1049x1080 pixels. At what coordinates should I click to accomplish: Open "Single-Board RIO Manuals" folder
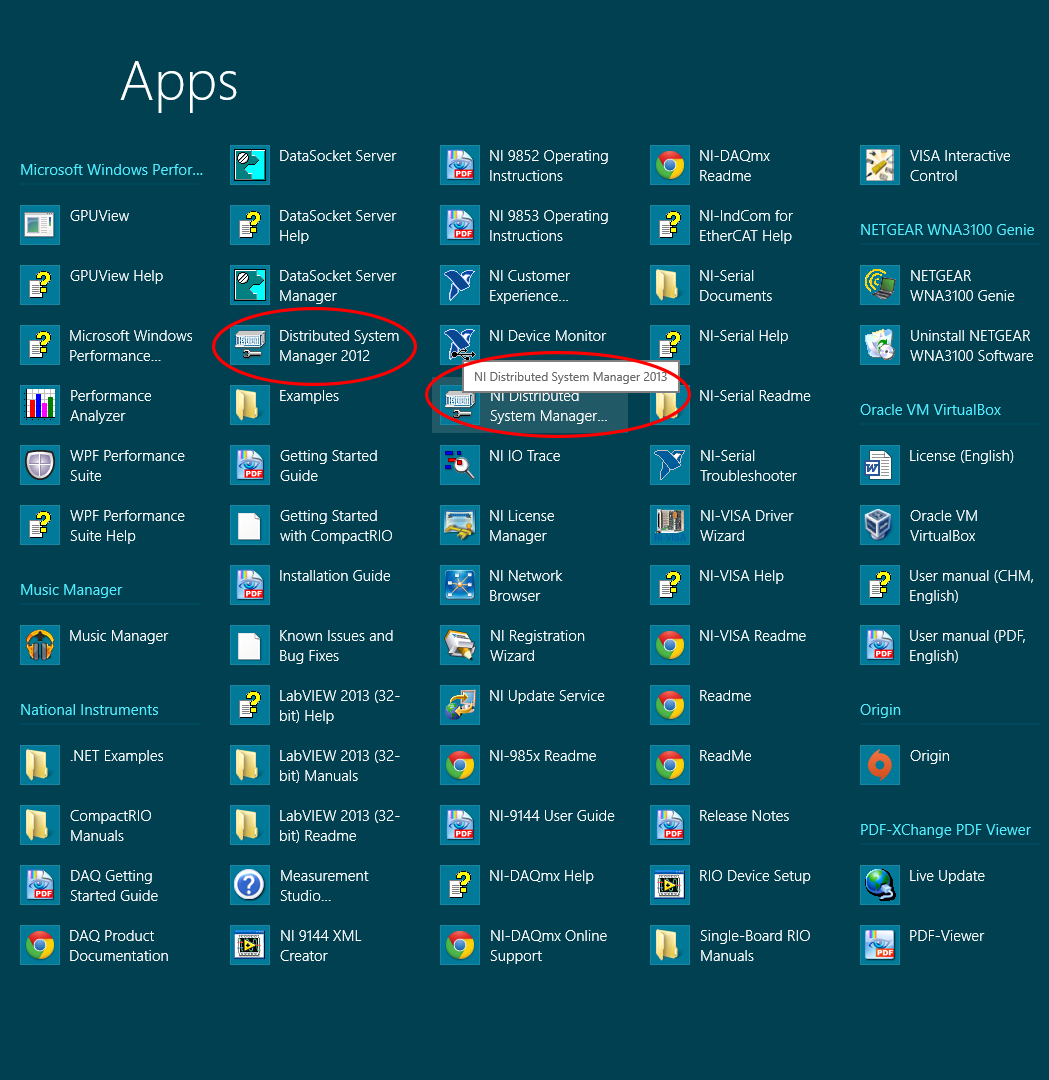pyautogui.click(x=731, y=945)
